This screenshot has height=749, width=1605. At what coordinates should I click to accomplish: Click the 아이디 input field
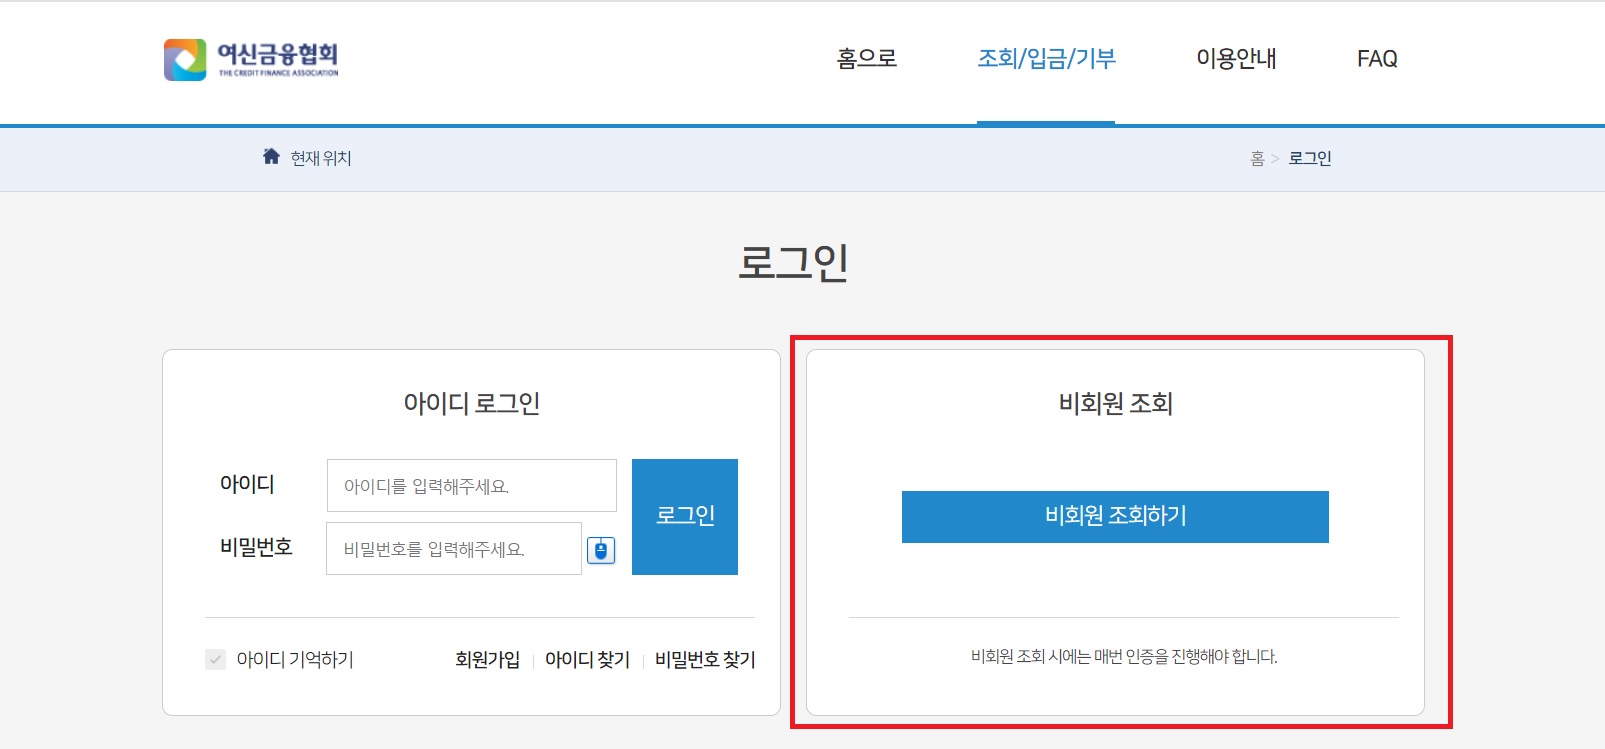(x=472, y=486)
